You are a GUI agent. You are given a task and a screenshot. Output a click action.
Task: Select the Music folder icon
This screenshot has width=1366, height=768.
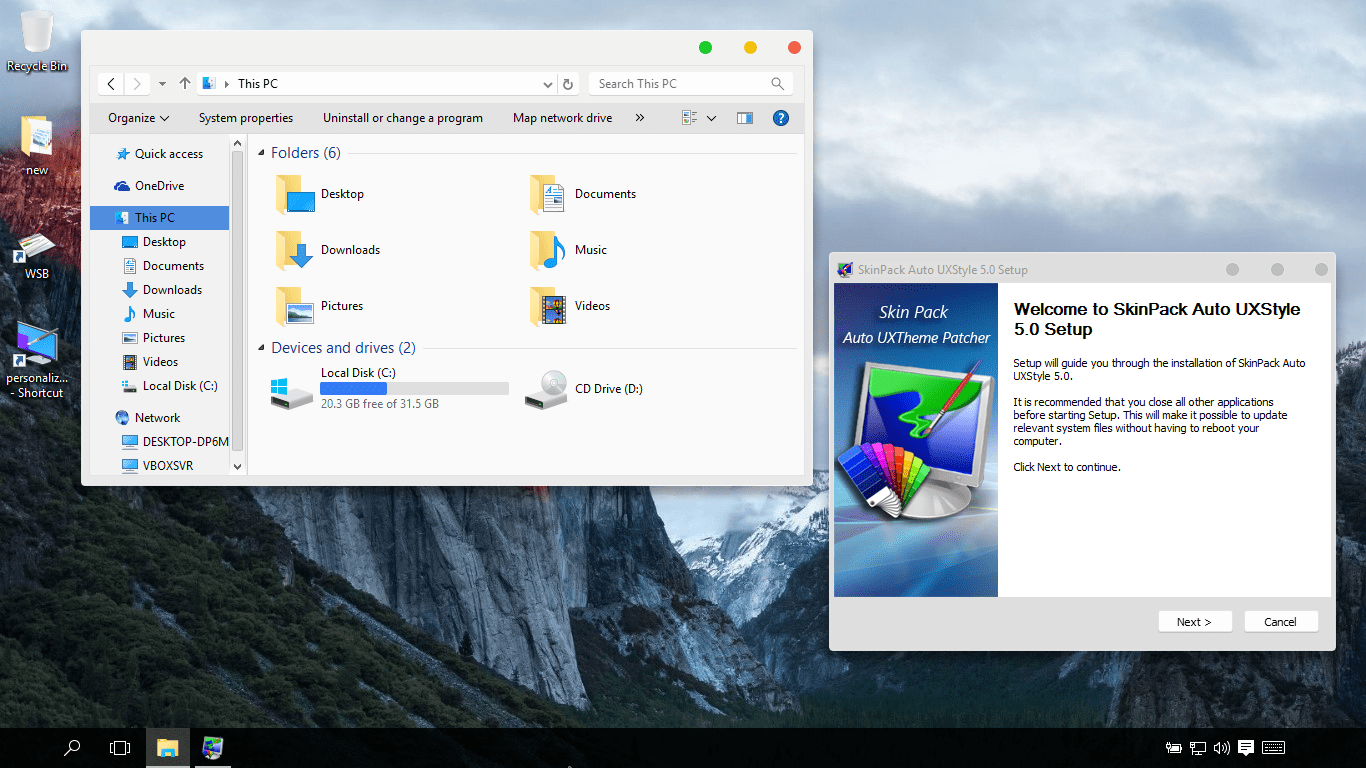(549, 251)
